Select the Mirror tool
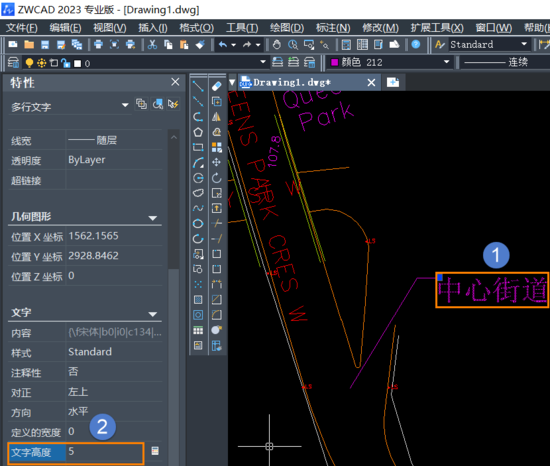 (217, 117)
